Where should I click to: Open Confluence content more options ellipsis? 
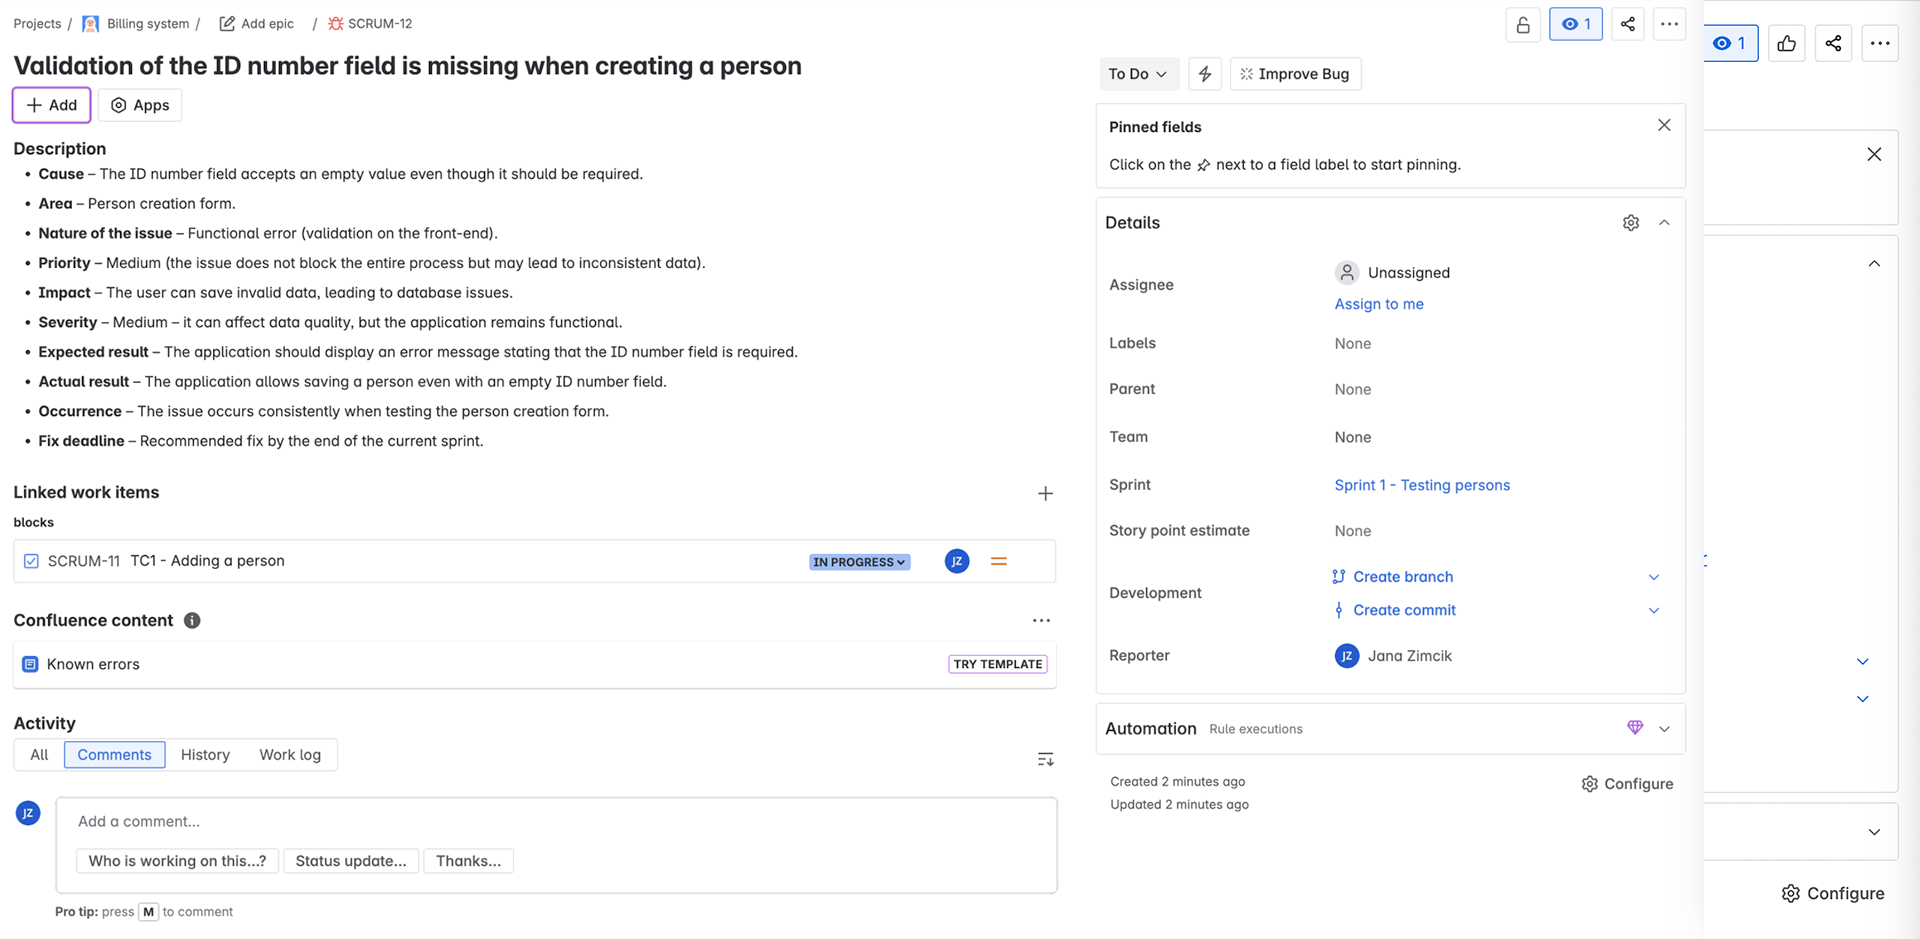1041,621
